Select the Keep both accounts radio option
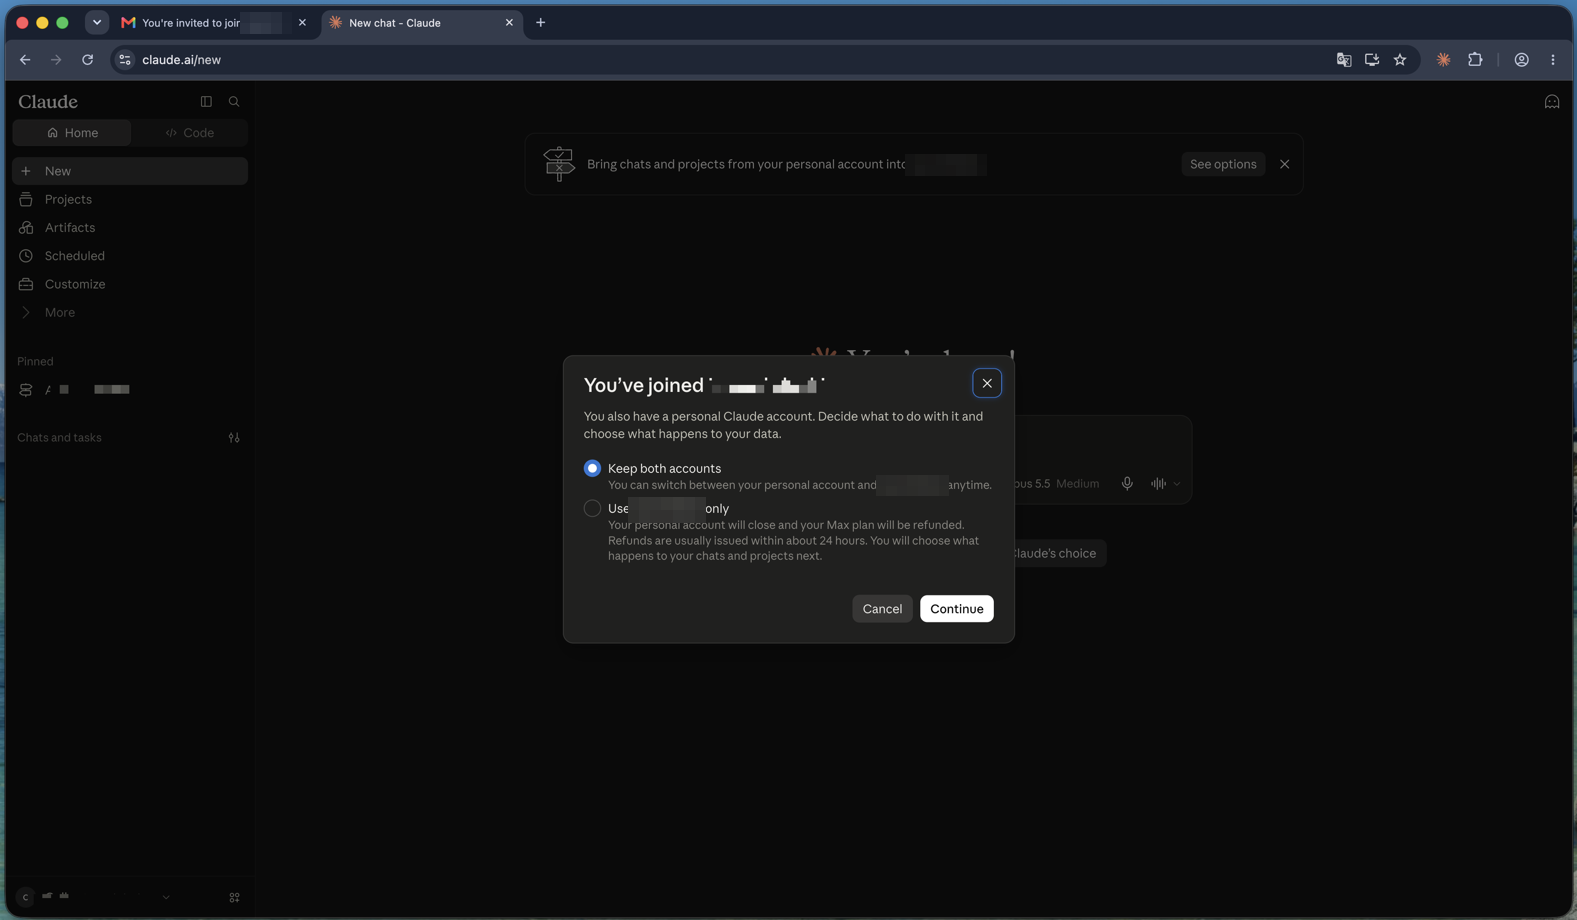 click(592, 468)
